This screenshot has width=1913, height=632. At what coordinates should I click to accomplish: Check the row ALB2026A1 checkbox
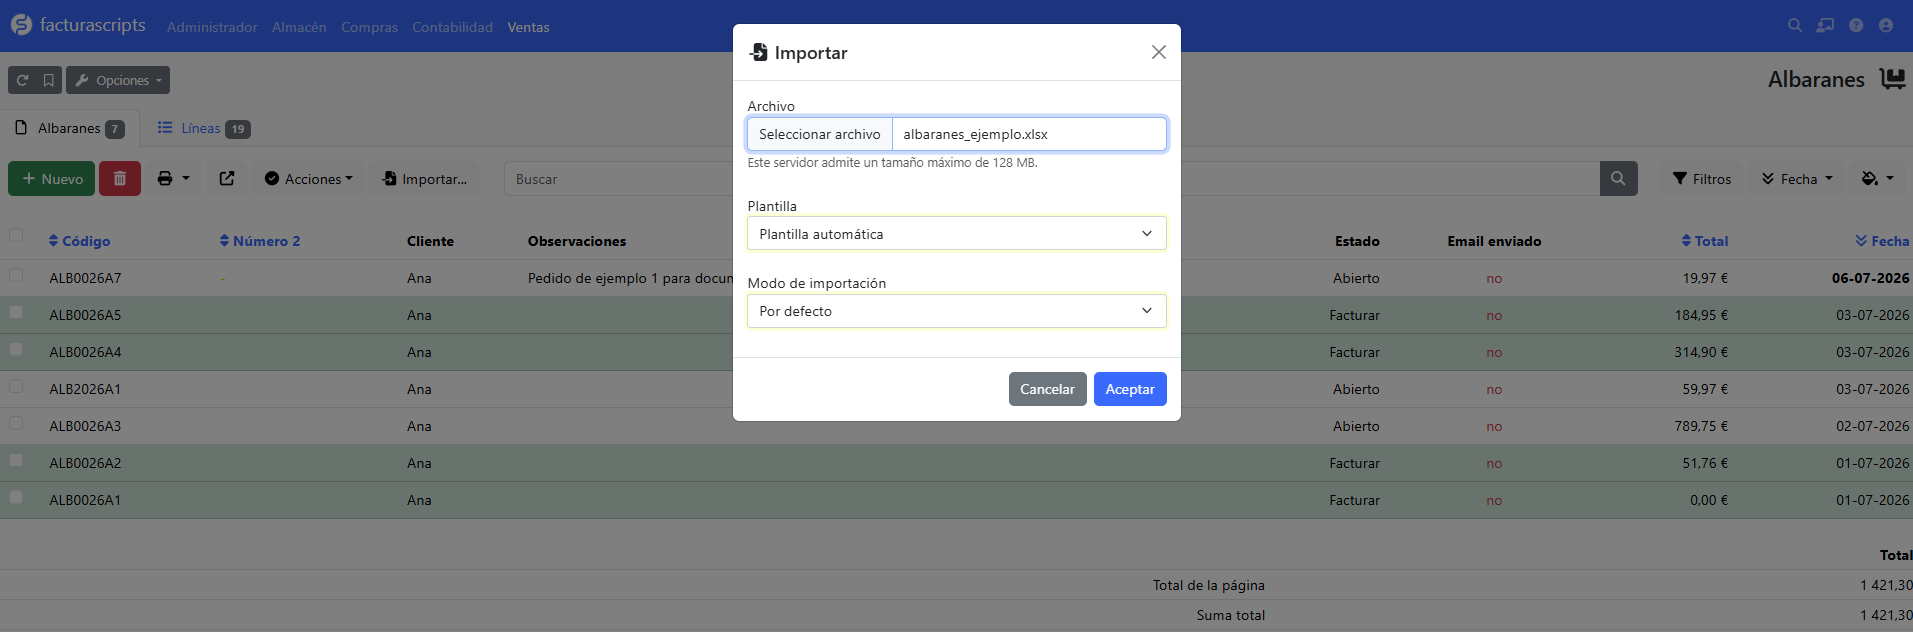(x=16, y=386)
